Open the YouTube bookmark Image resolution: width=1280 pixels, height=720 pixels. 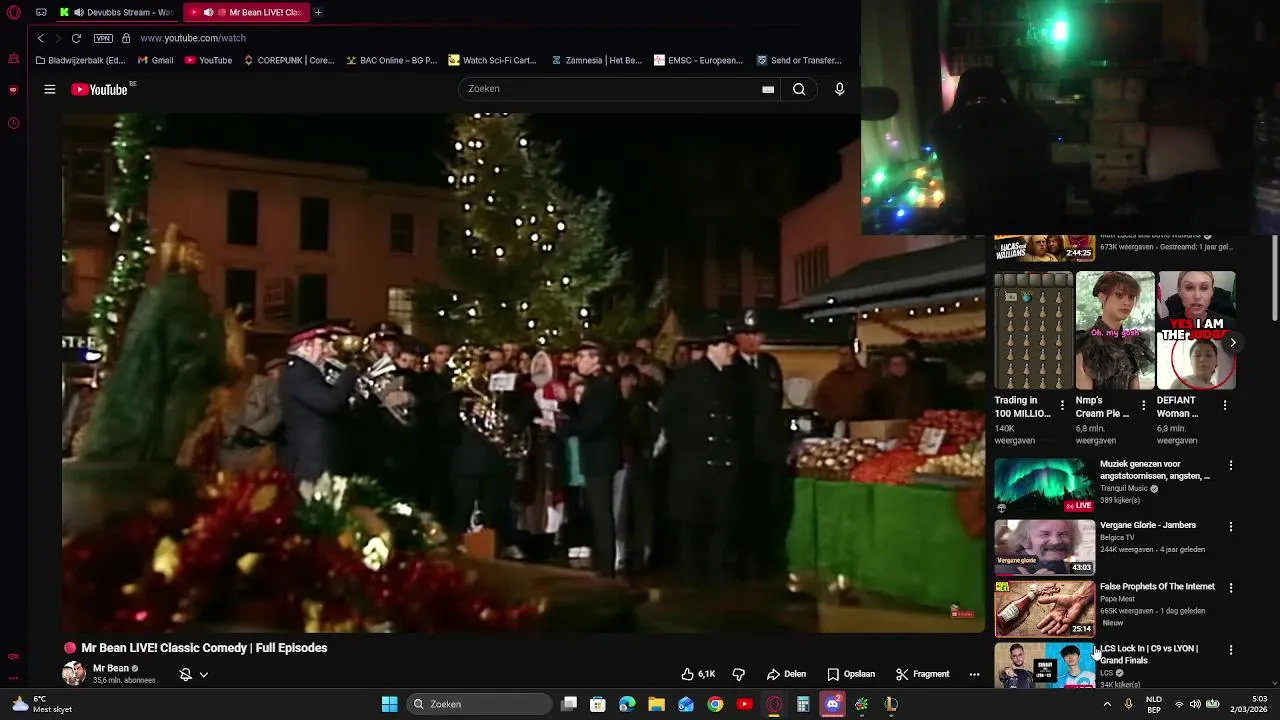pos(207,60)
